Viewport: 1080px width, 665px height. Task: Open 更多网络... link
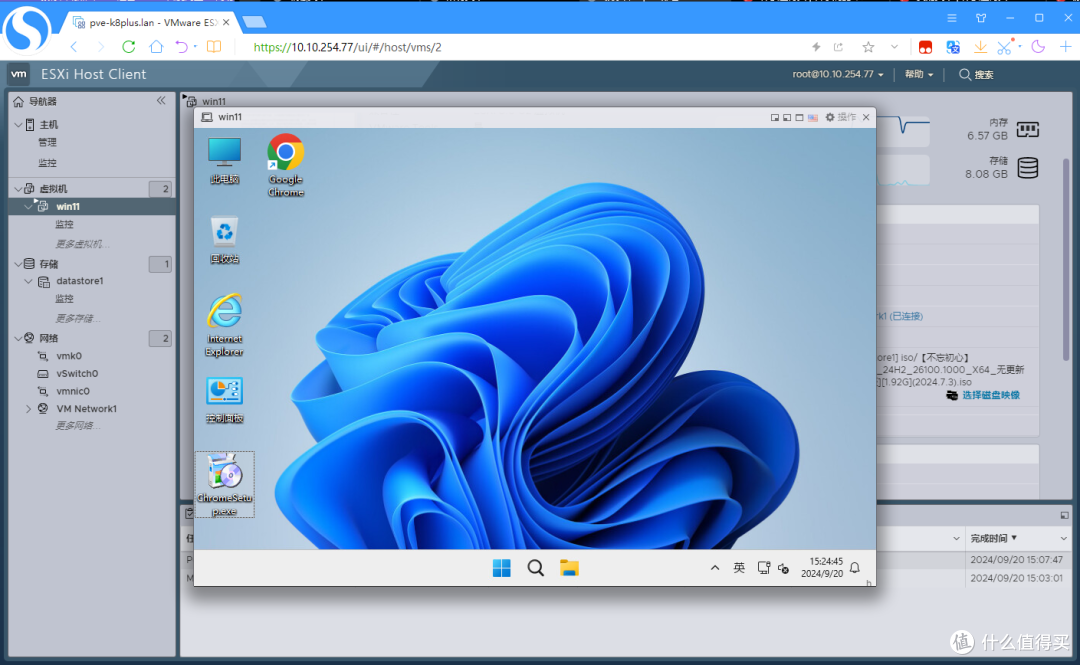click(78, 426)
